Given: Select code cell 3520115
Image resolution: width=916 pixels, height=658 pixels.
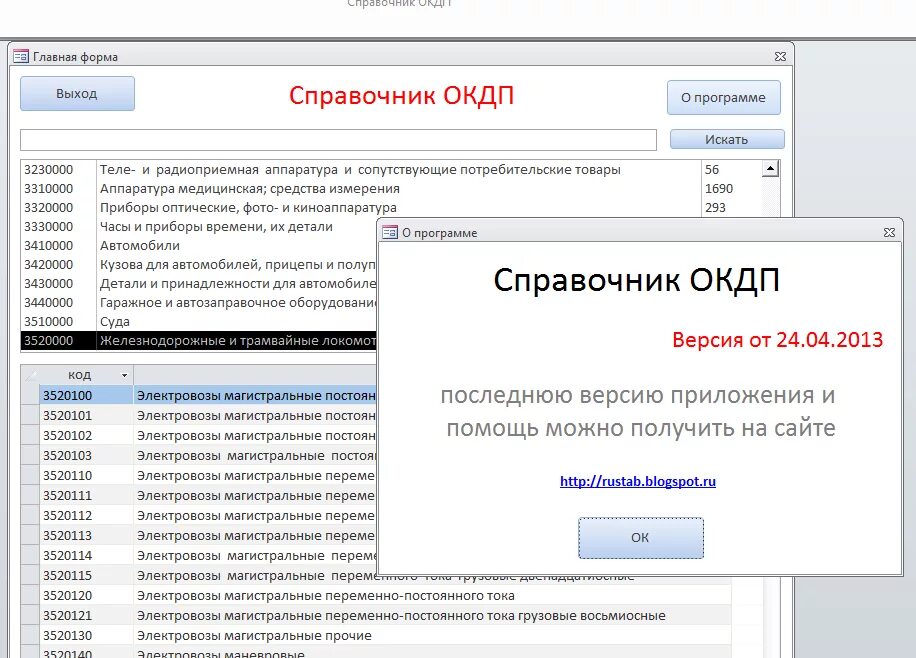Looking at the screenshot, I should [86, 576].
